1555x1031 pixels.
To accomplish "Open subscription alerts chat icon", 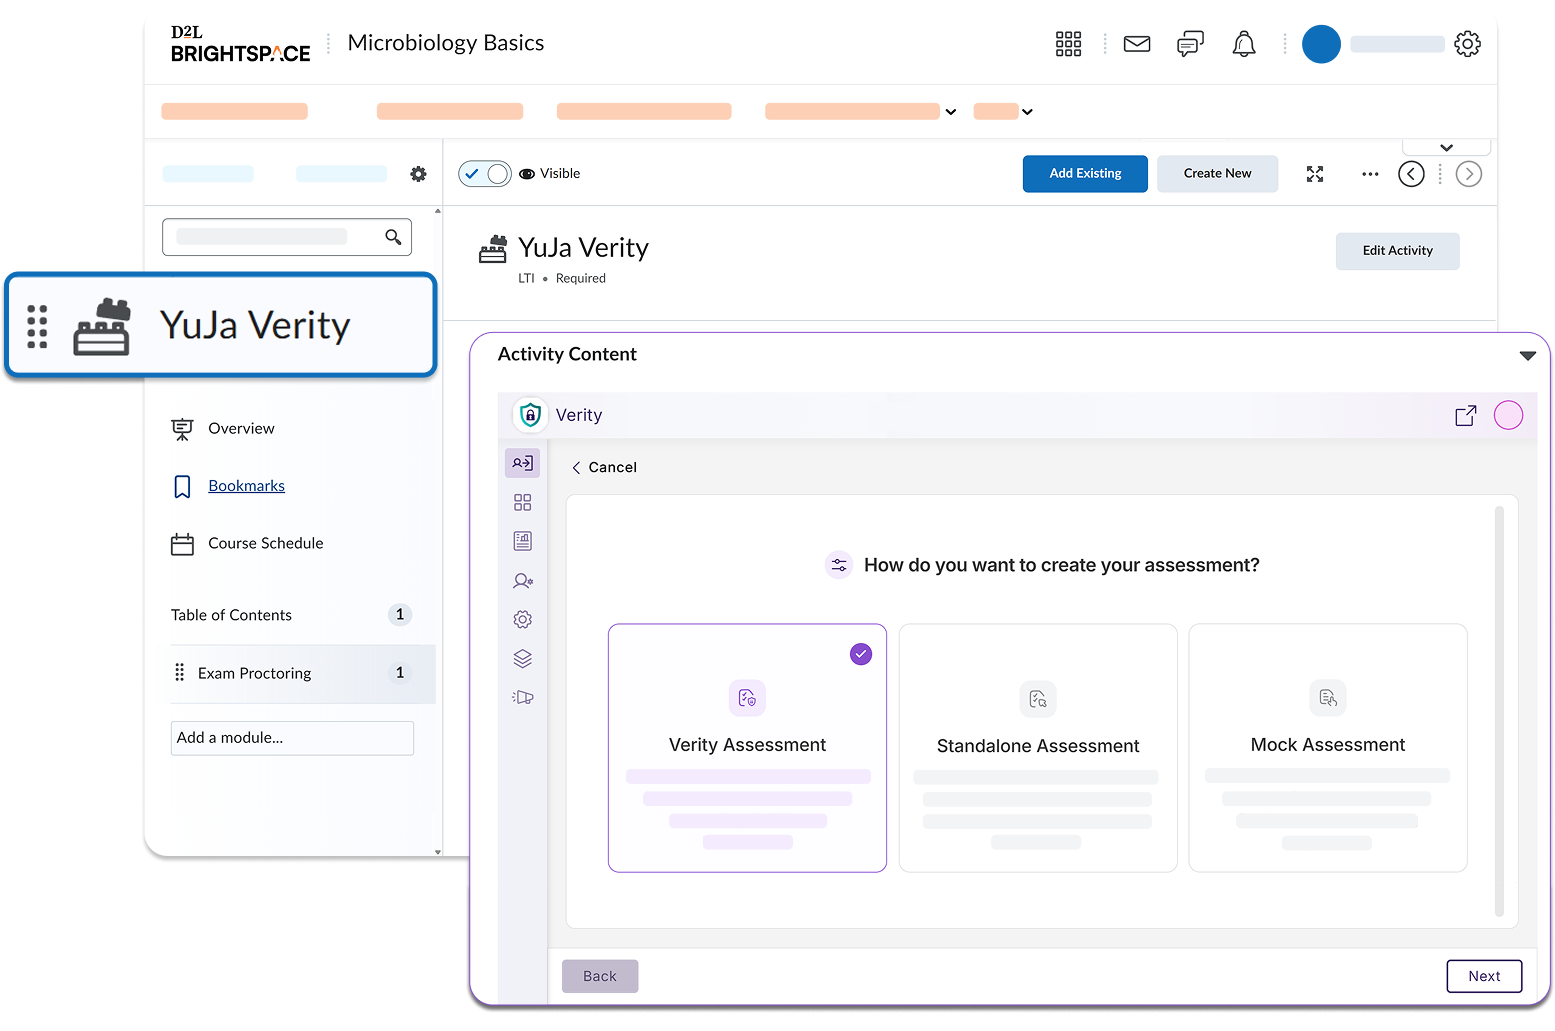I will pos(1190,44).
